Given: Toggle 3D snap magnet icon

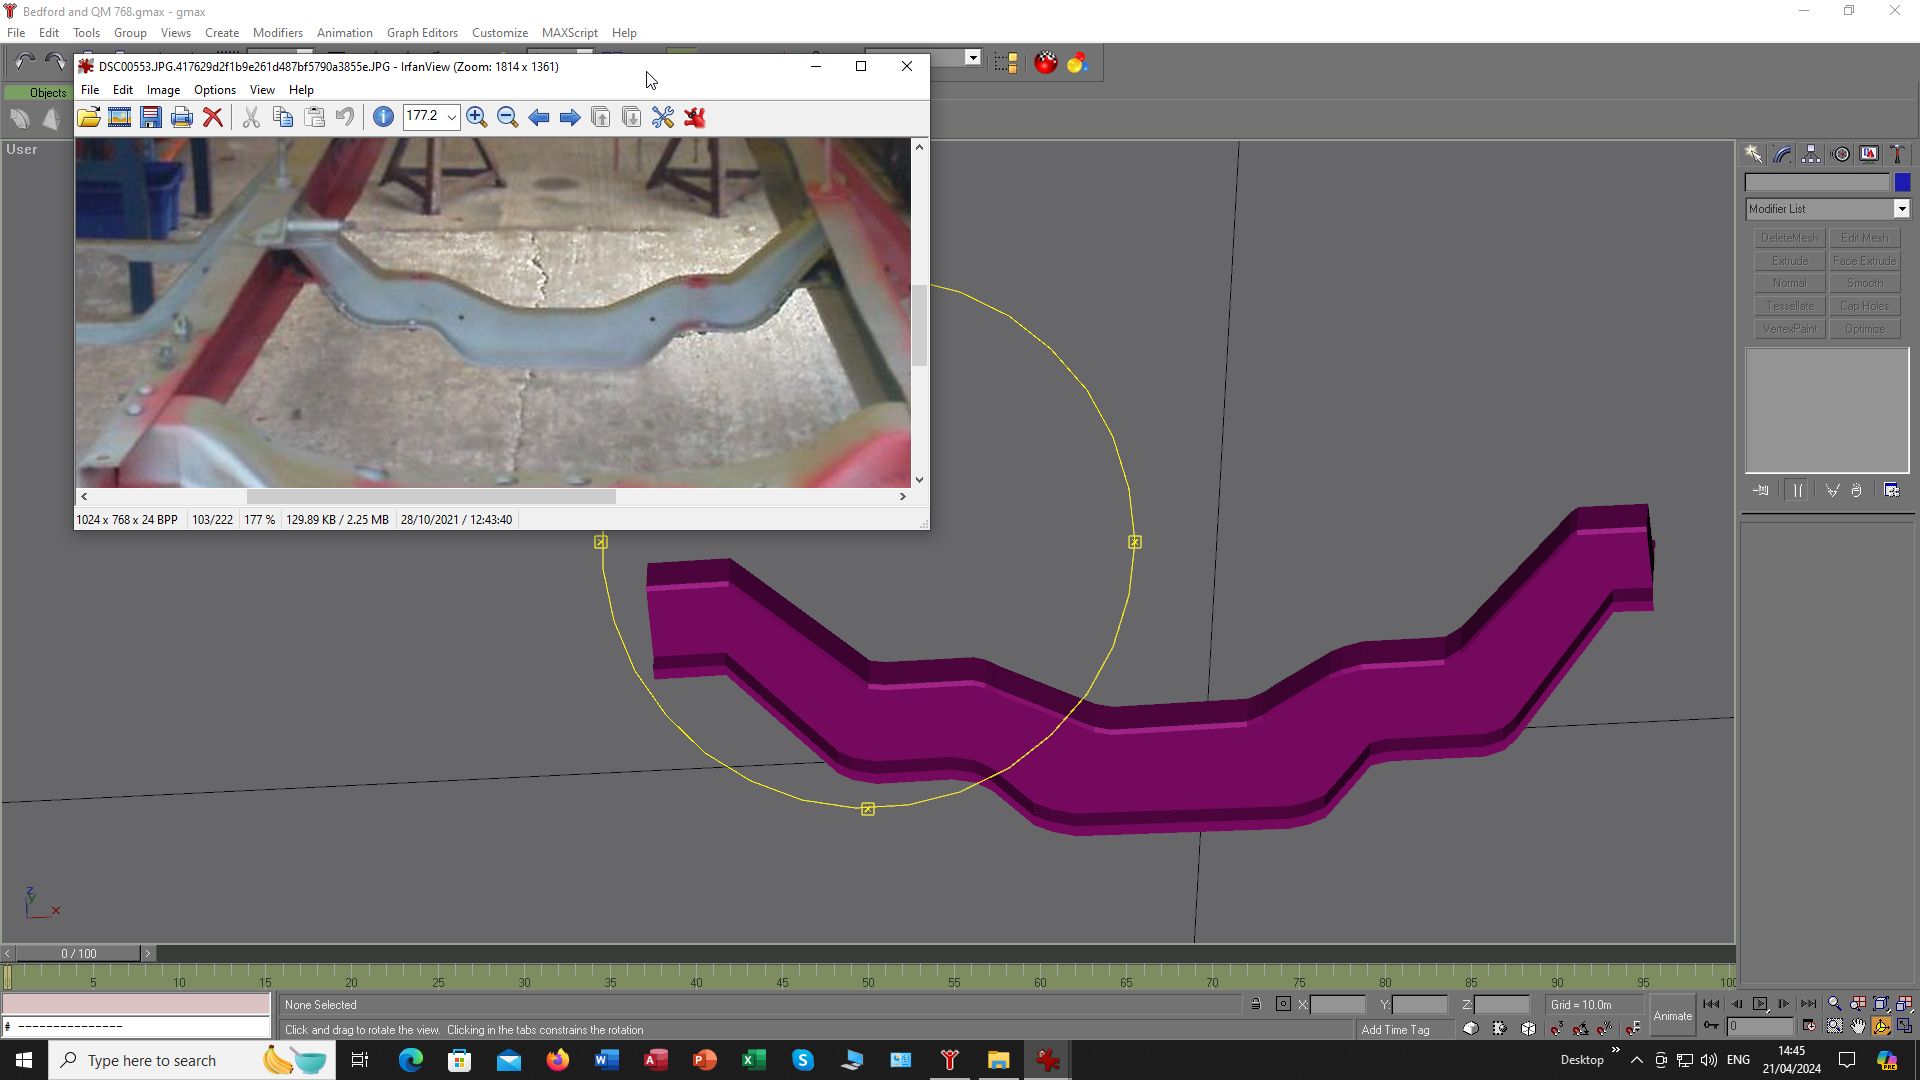Looking at the screenshot, I should tap(1557, 1029).
